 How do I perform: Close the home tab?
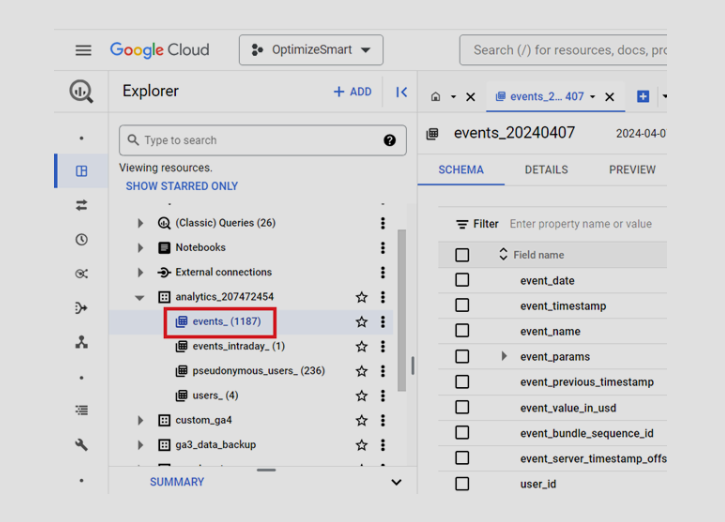point(471,97)
